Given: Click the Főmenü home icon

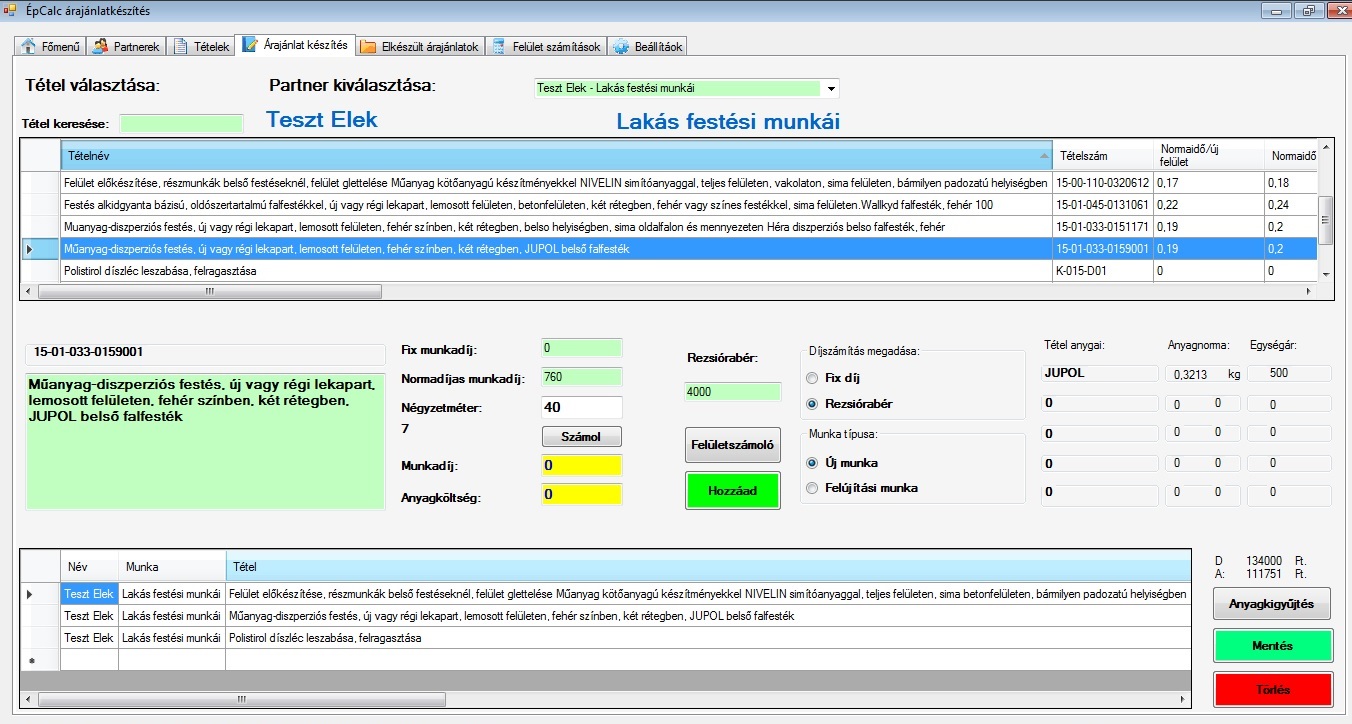Looking at the screenshot, I should point(28,47).
